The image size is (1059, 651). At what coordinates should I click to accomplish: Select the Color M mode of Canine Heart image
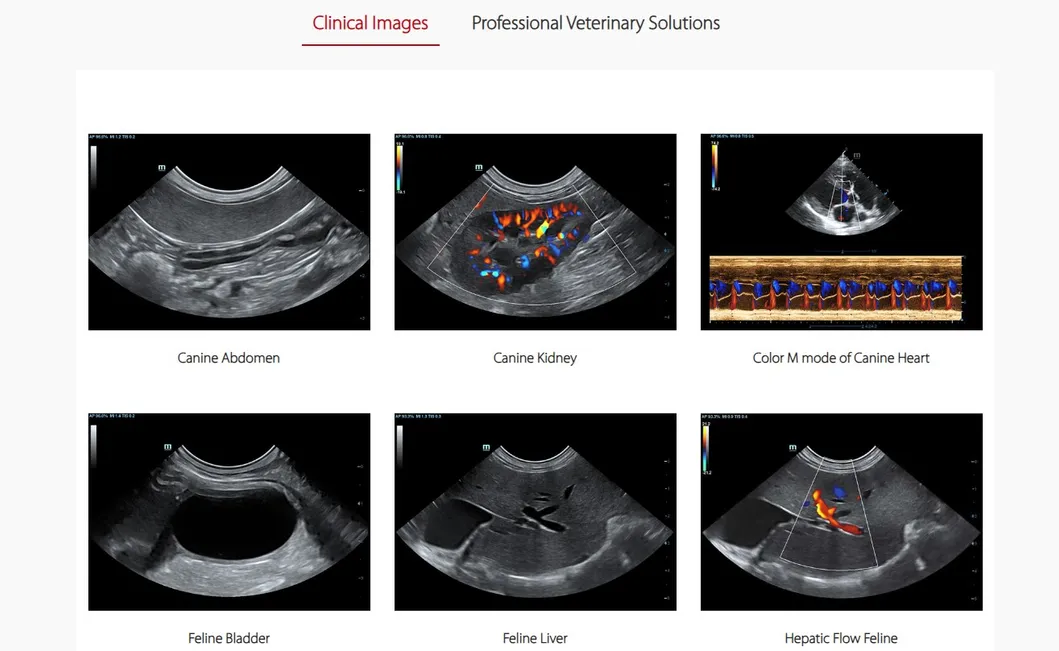click(841, 231)
